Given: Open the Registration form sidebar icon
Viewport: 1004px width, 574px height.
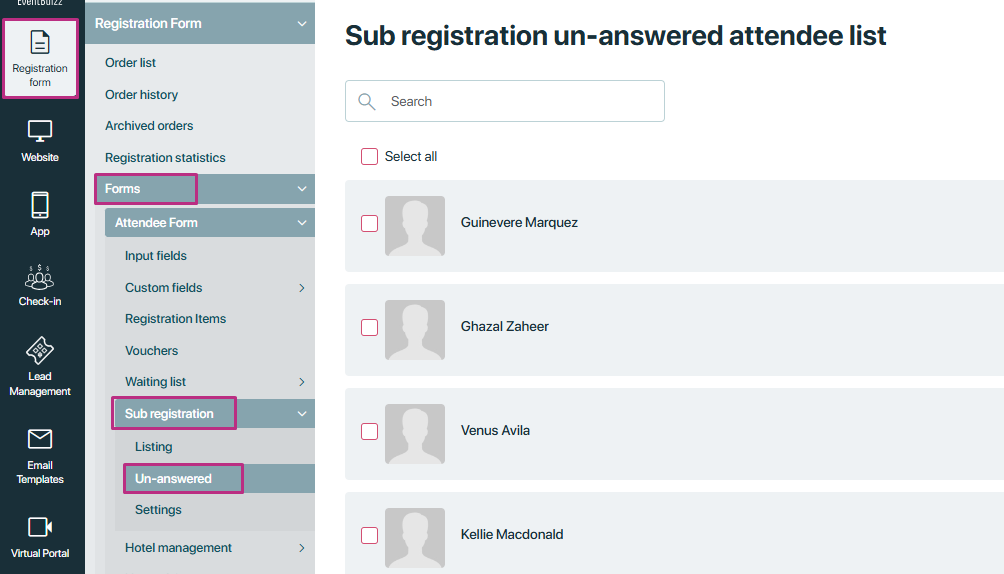Looking at the screenshot, I should [x=40, y=43].
